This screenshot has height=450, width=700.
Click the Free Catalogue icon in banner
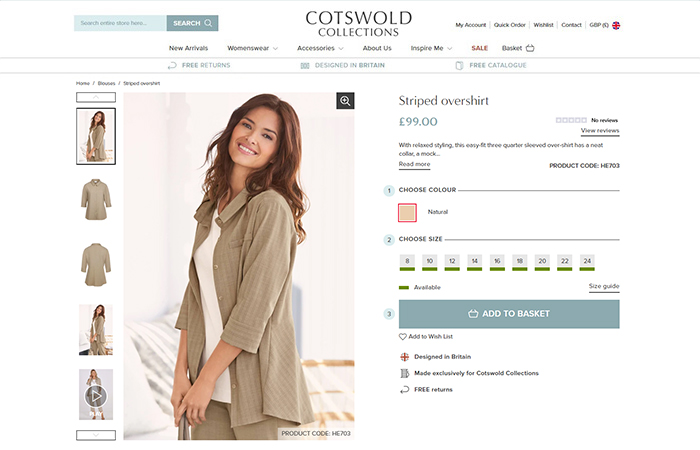point(459,66)
